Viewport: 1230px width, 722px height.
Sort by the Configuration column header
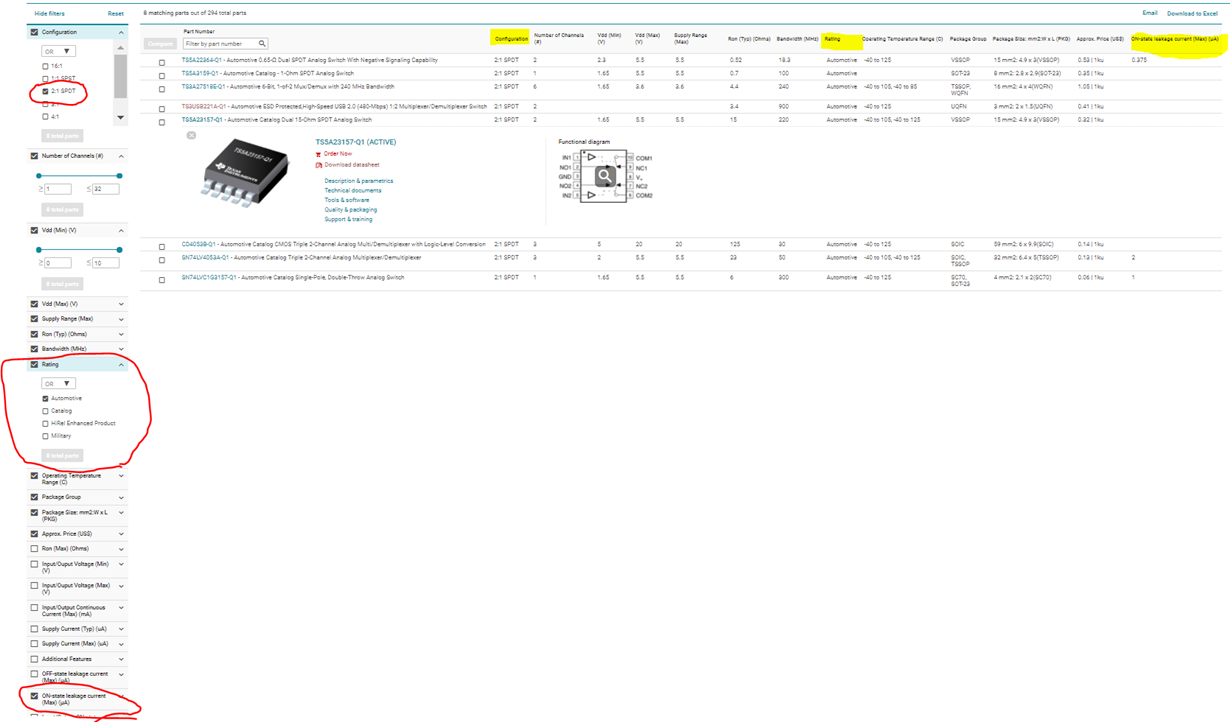pyautogui.click(x=511, y=39)
